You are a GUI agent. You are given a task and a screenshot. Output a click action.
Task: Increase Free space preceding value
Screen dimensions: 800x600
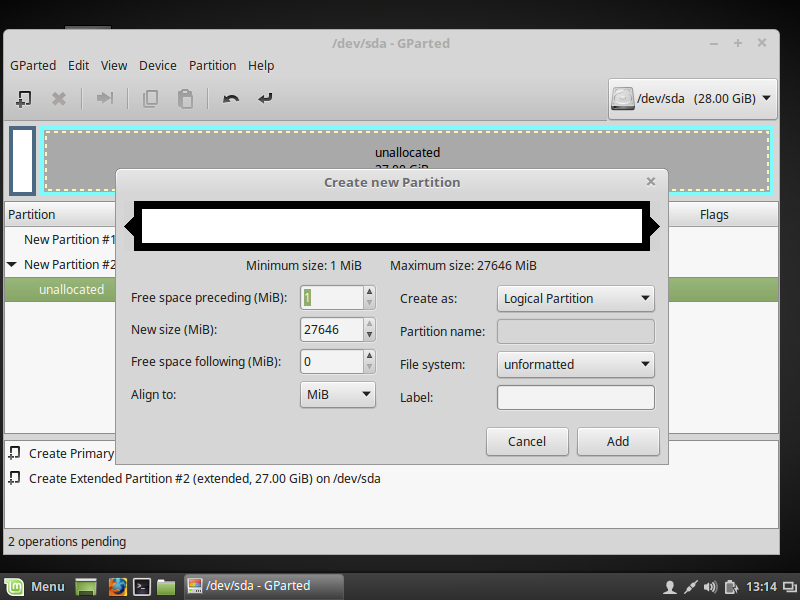pos(369,291)
